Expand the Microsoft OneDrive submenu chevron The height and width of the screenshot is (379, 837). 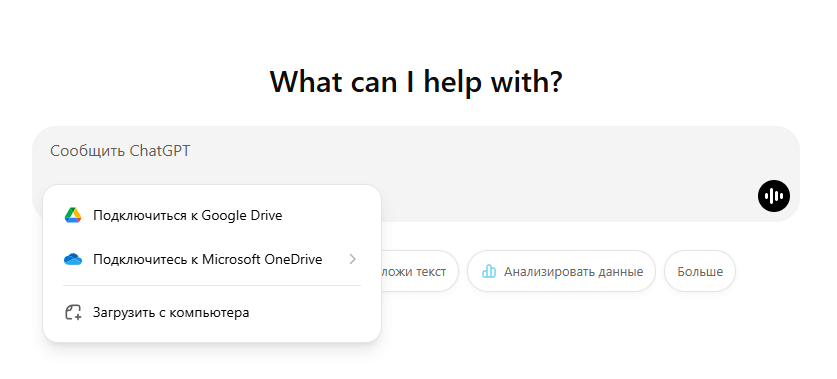click(x=352, y=259)
